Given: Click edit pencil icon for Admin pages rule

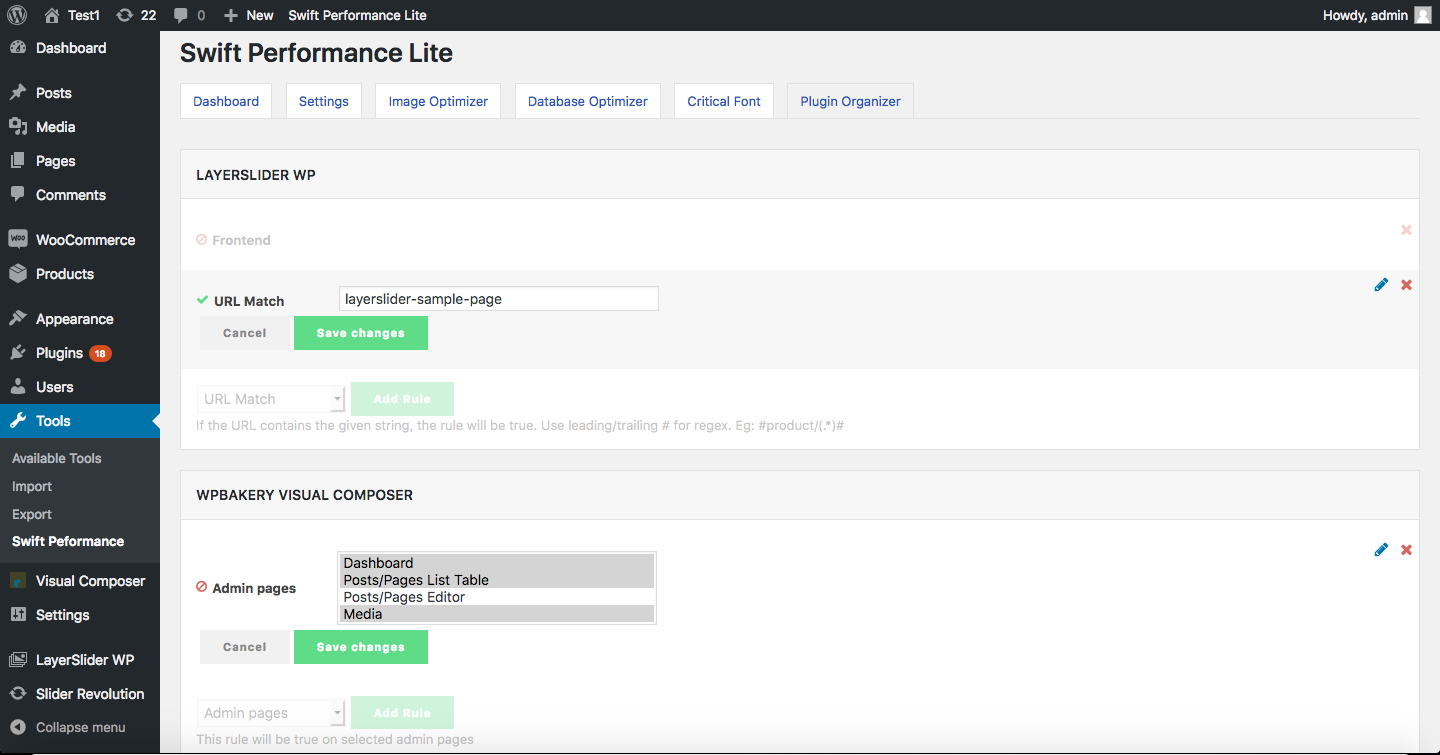Looking at the screenshot, I should click(1381, 550).
